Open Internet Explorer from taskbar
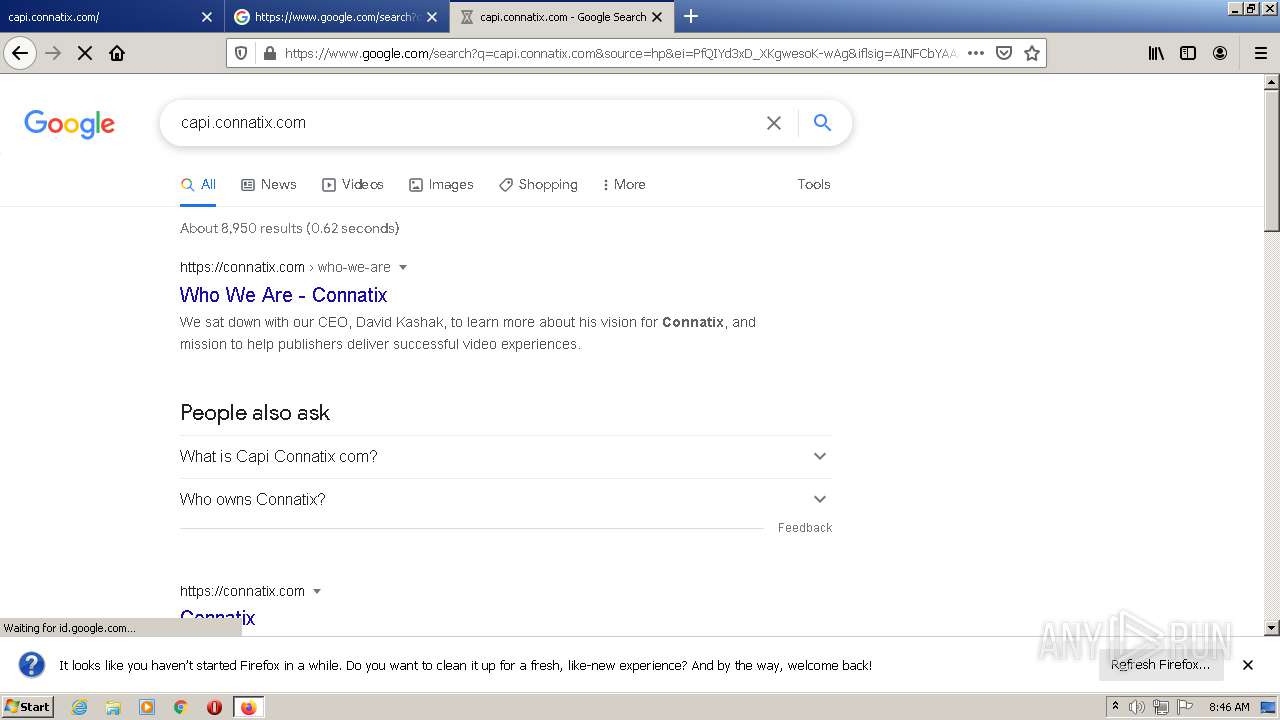Screen dimensions: 1280x720 tap(79, 707)
